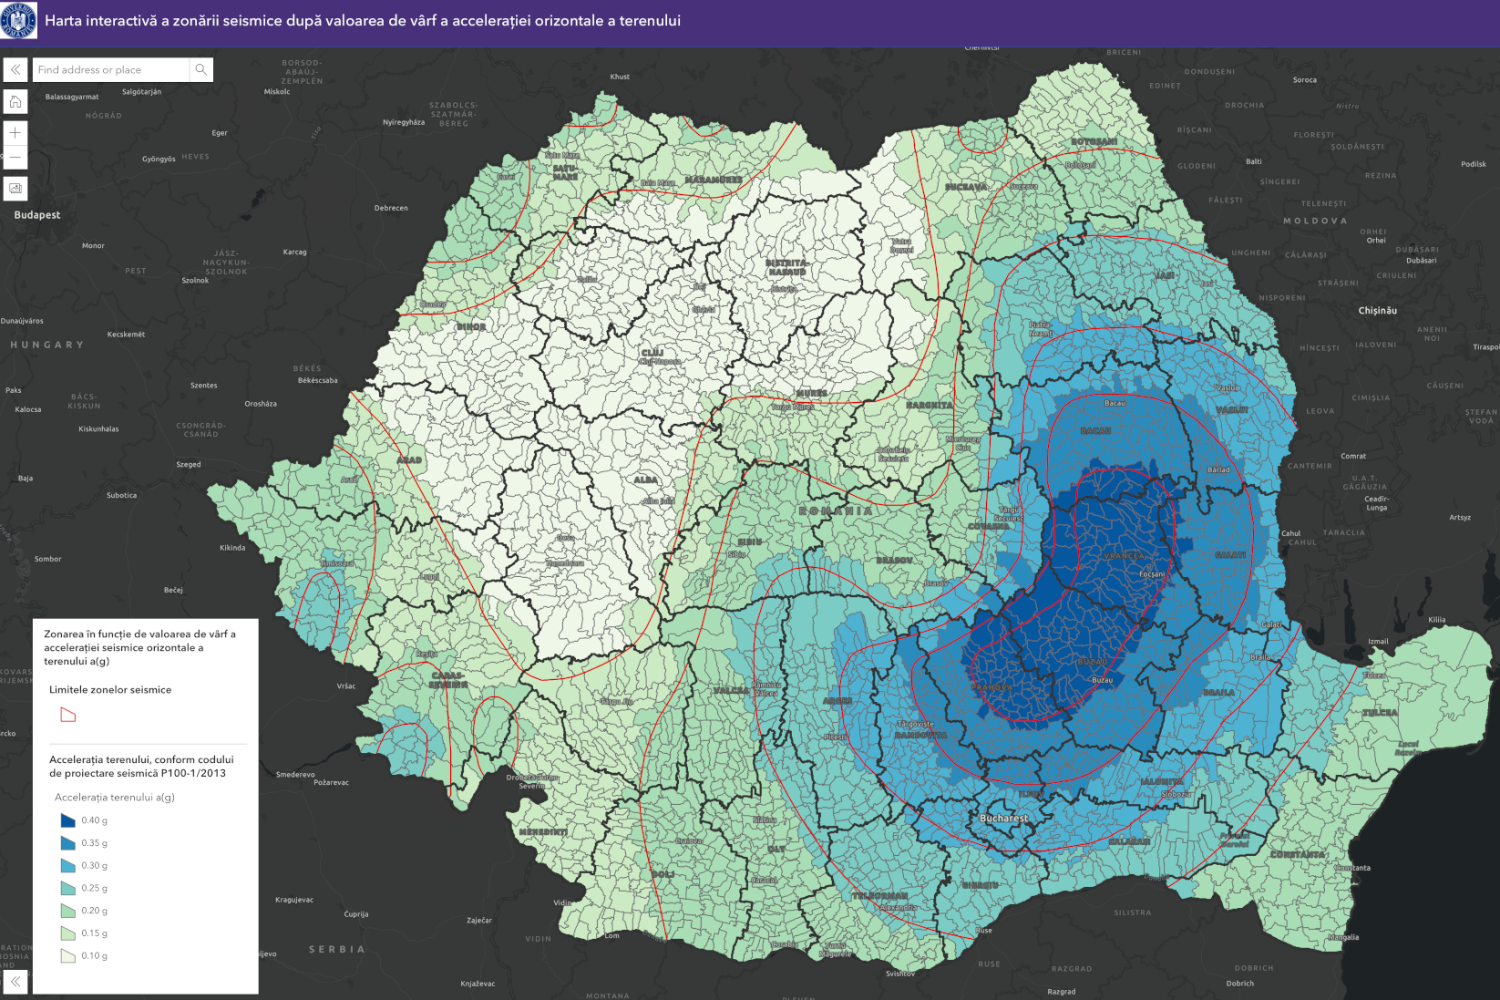Click Bucharest label on the map
Screen dimensions: 1500x1000
pos(1004,818)
